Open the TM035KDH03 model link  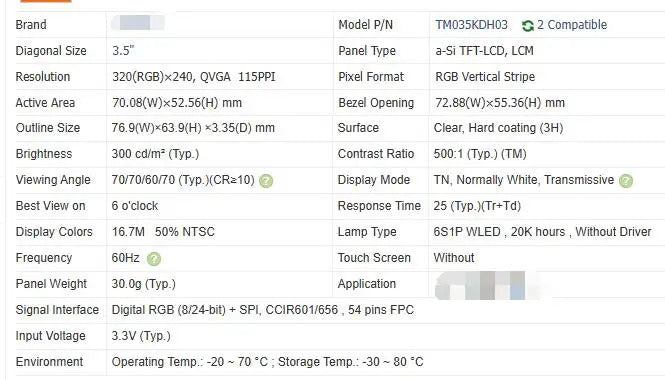471,25
